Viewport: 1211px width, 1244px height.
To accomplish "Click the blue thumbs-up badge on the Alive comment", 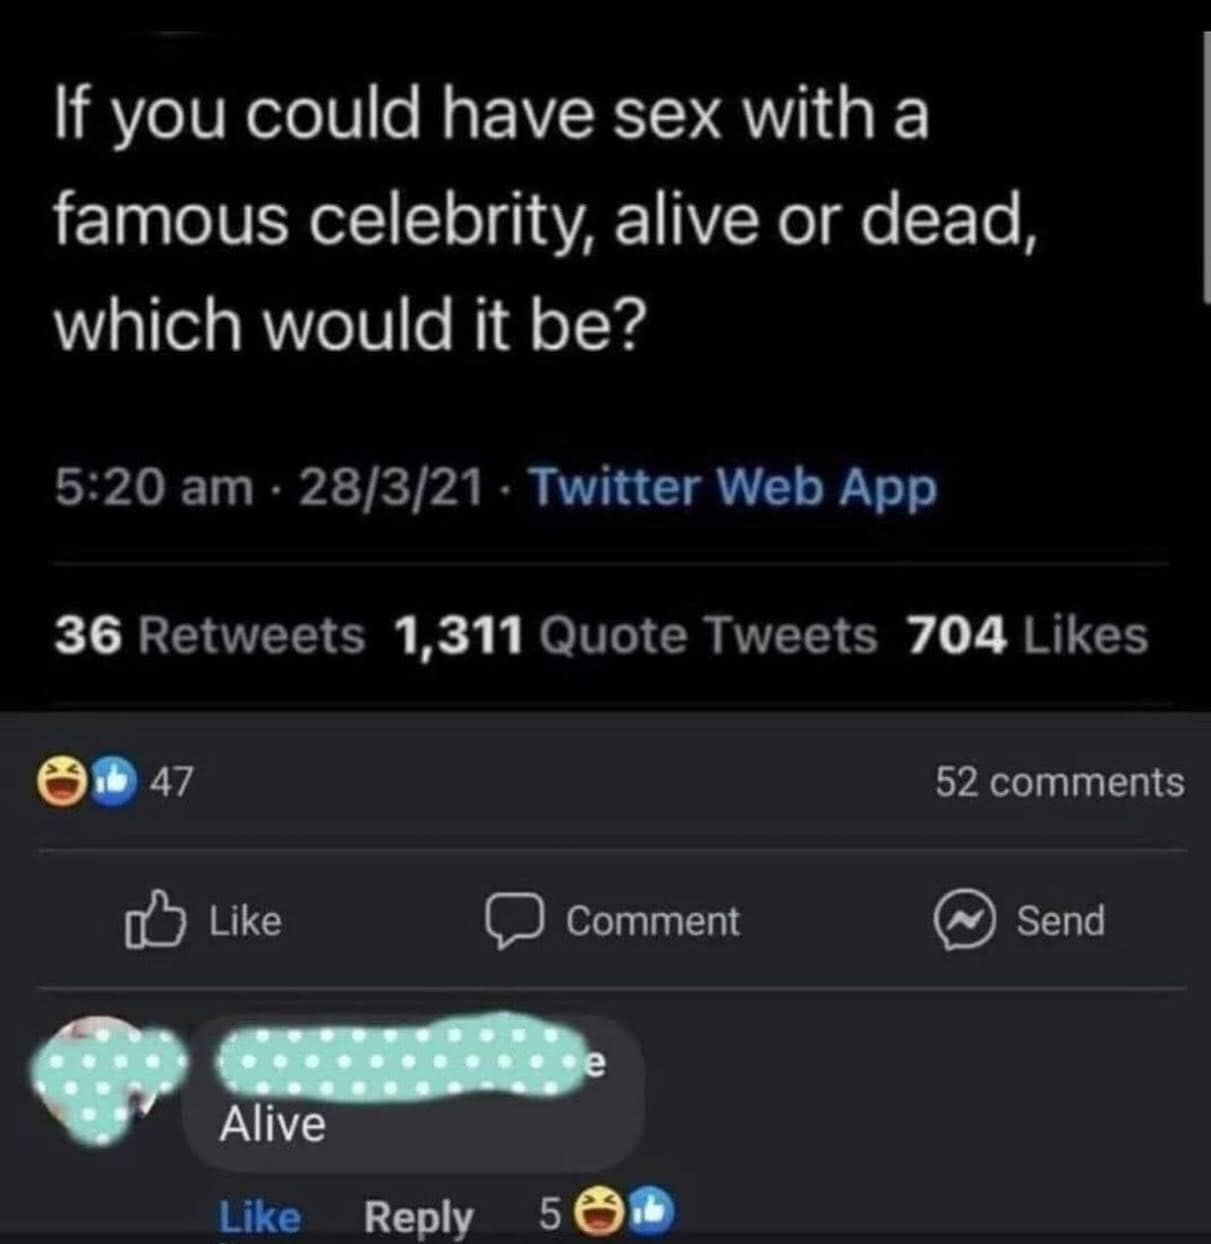I will point(654,1213).
